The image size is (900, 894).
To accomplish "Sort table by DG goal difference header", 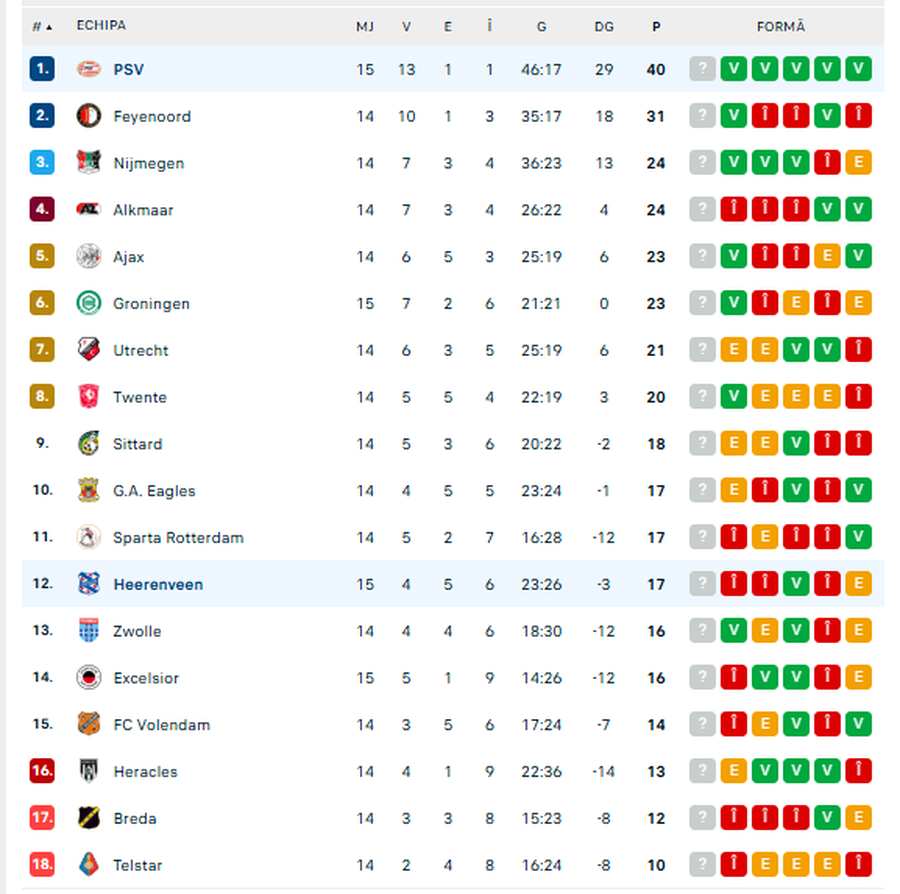I will click(x=604, y=27).
